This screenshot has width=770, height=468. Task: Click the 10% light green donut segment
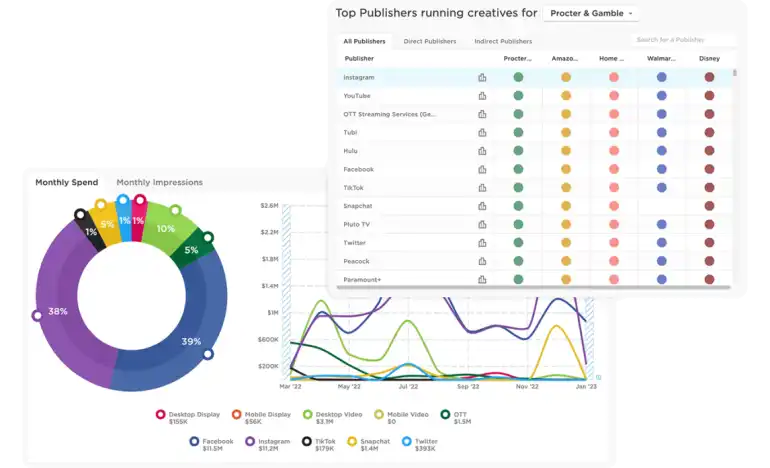(167, 227)
